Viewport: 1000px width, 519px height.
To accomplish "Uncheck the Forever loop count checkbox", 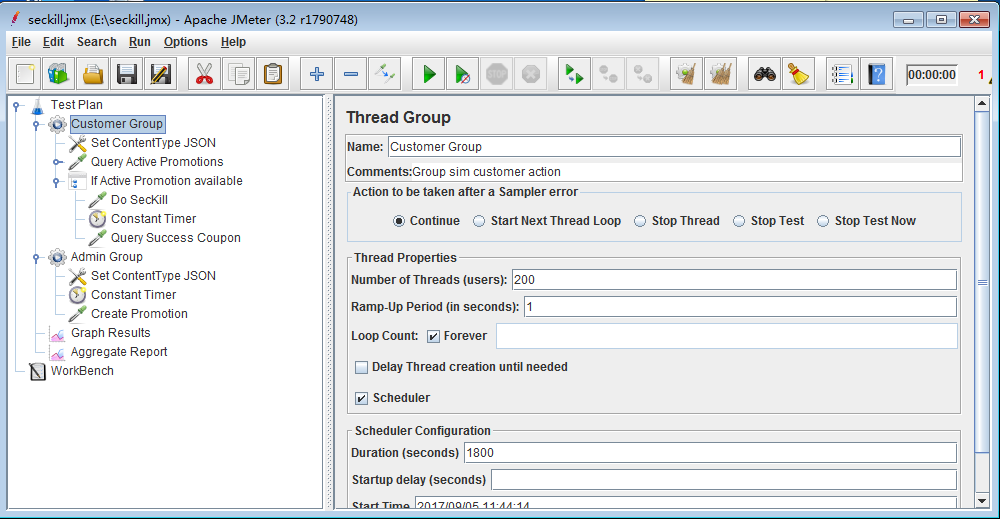I will point(434,336).
